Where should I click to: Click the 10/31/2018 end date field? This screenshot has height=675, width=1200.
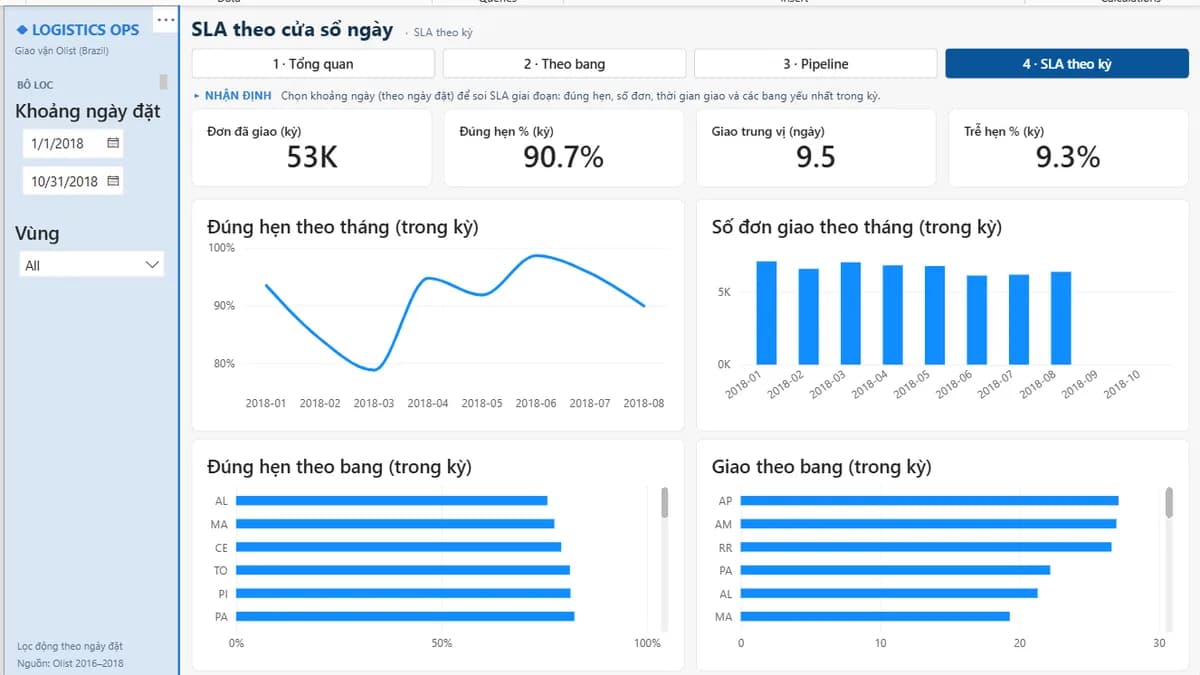pyautogui.click(x=72, y=181)
